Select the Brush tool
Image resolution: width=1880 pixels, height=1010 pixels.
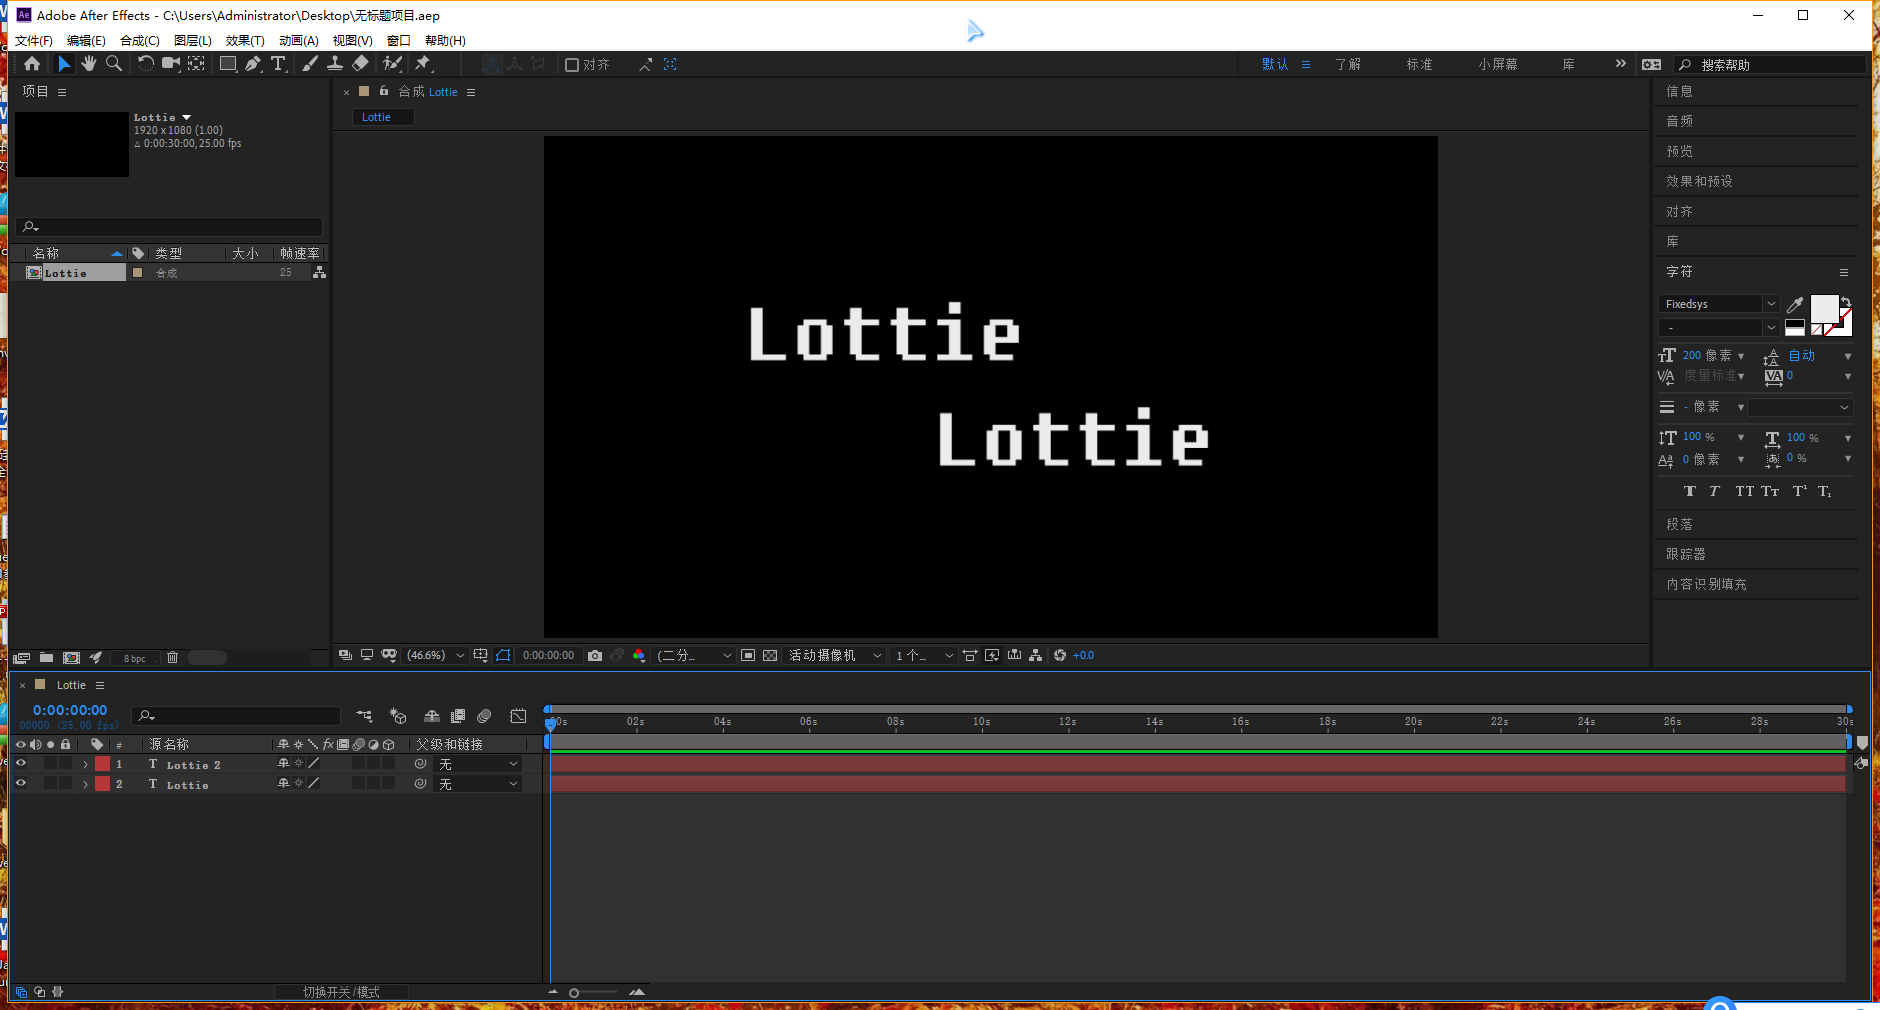tap(310, 64)
